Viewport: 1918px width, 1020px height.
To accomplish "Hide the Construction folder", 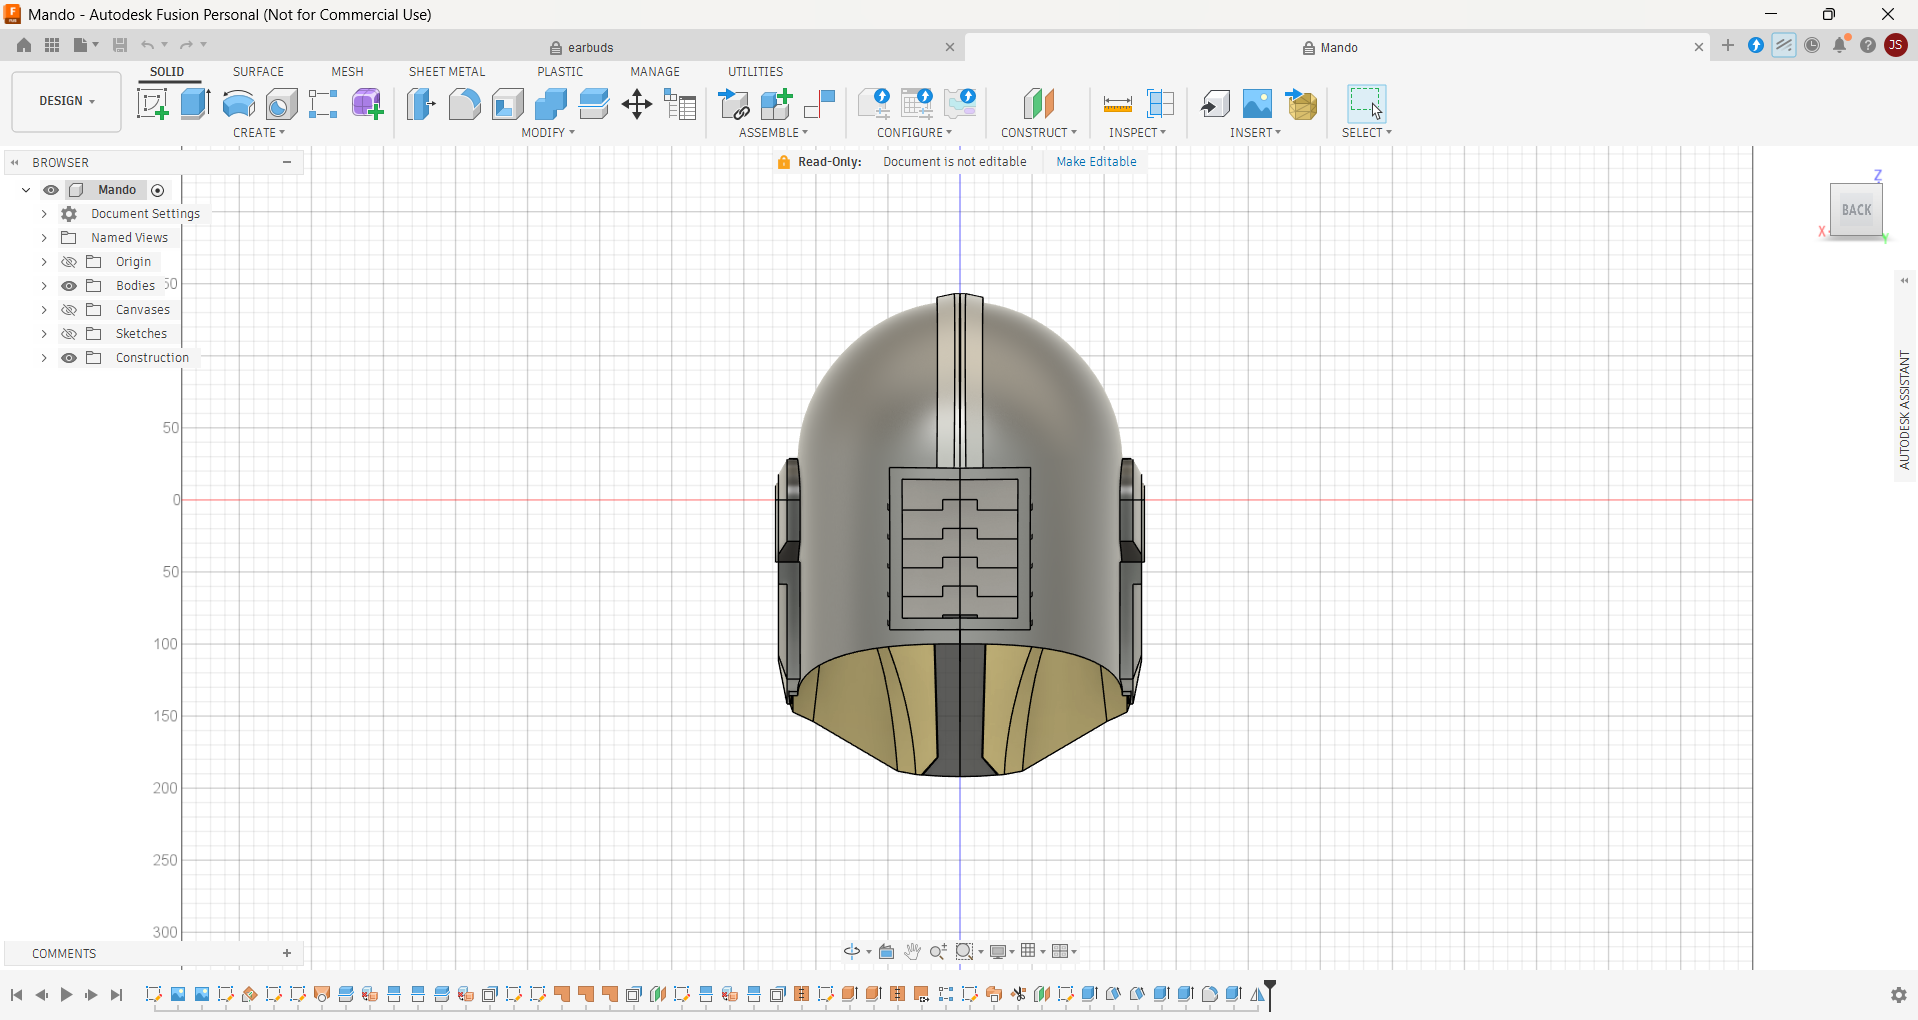I will coord(69,358).
